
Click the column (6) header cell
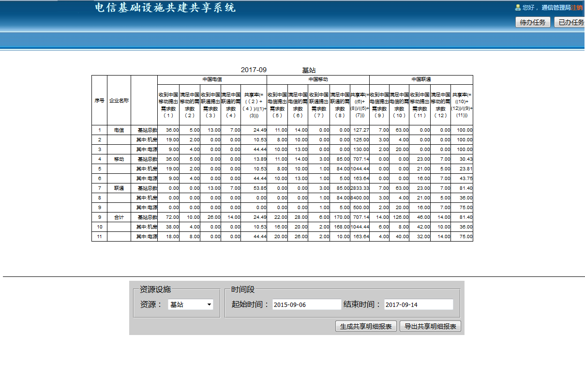[x=298, y=105]
